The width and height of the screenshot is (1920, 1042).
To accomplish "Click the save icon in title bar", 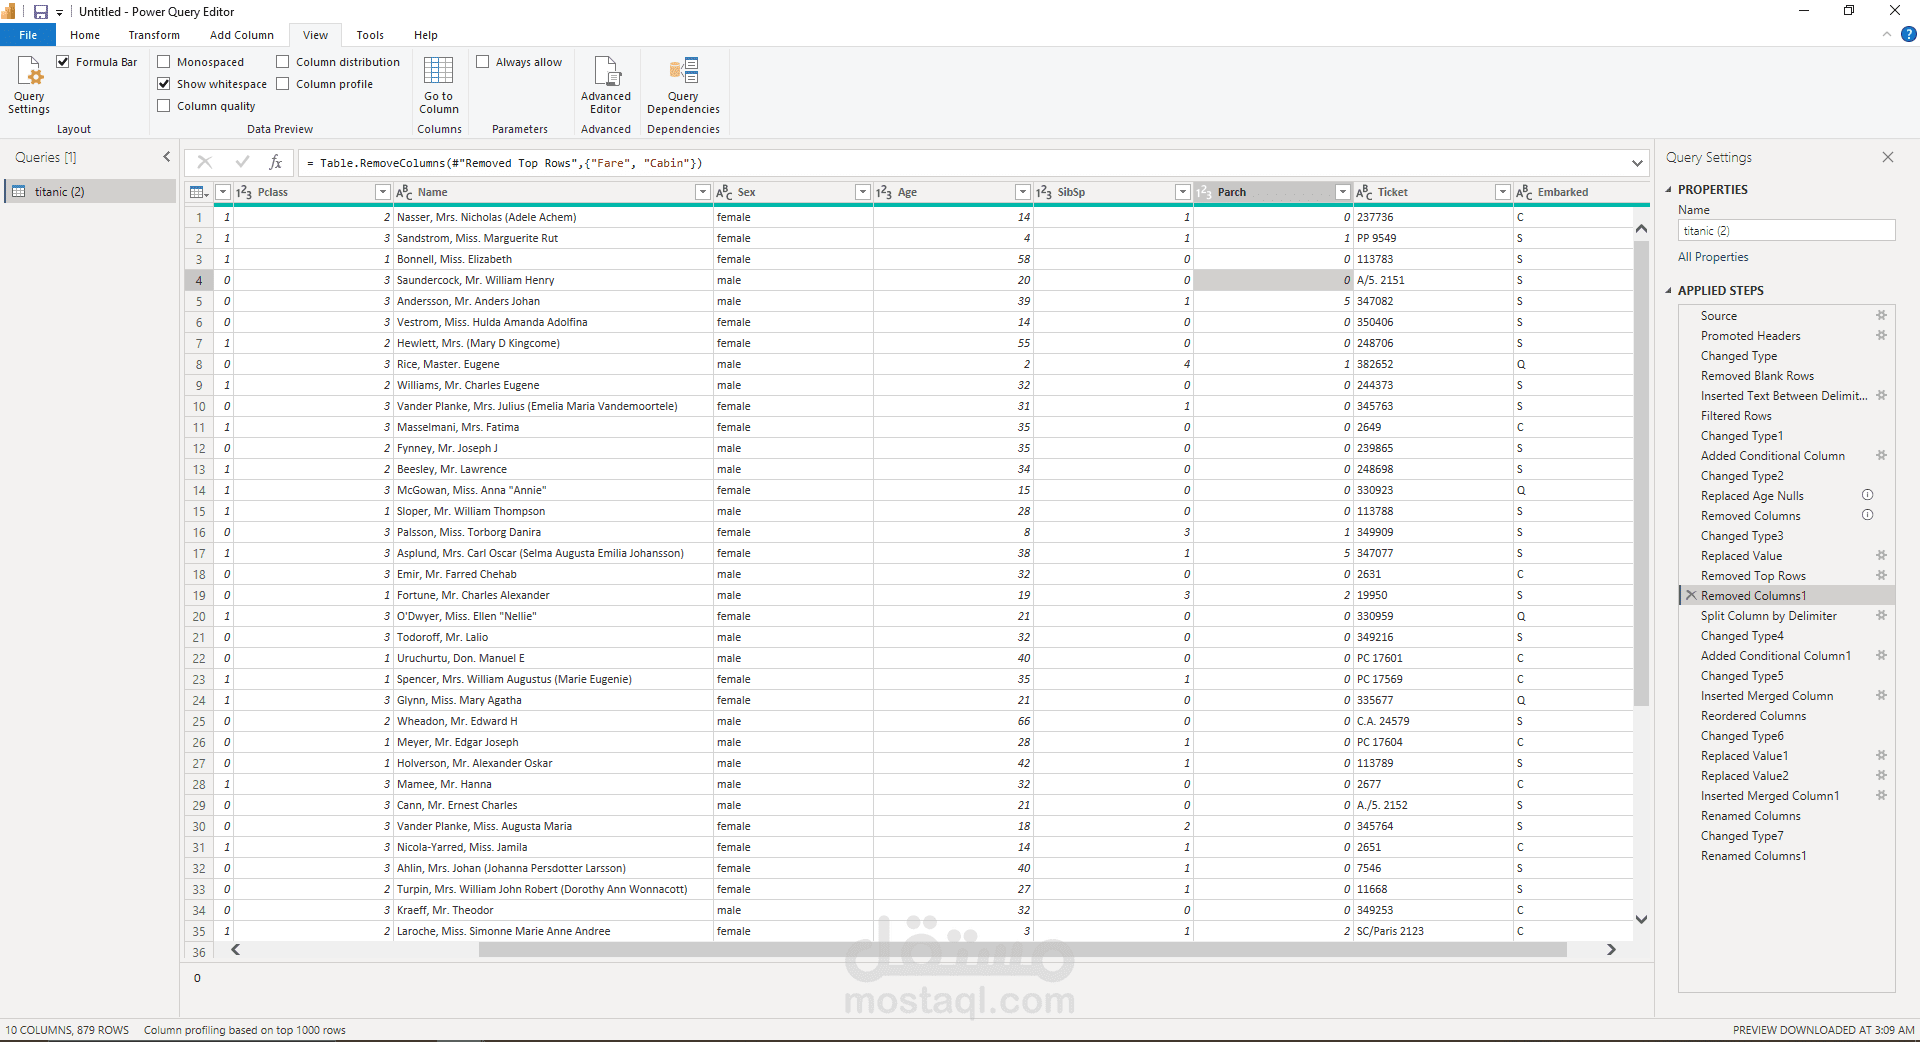I will pos(41,12).
